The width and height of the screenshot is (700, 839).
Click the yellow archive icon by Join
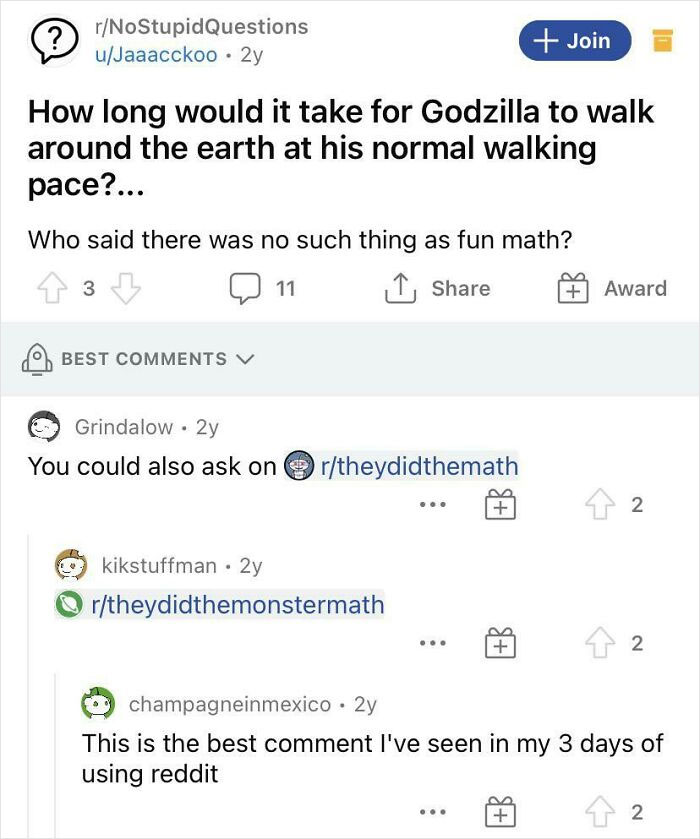point(662,41)
